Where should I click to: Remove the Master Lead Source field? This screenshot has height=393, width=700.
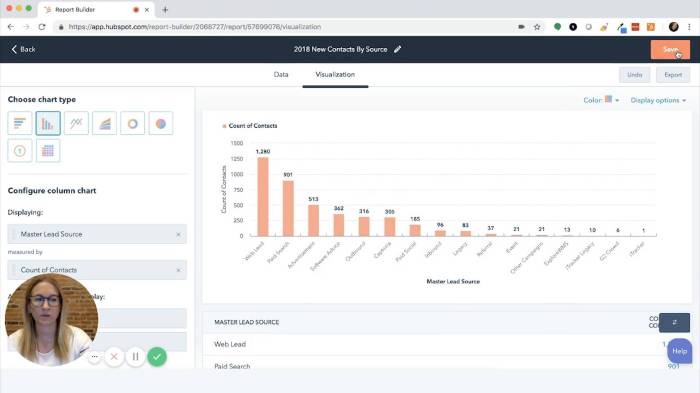[x=178, y=234]
